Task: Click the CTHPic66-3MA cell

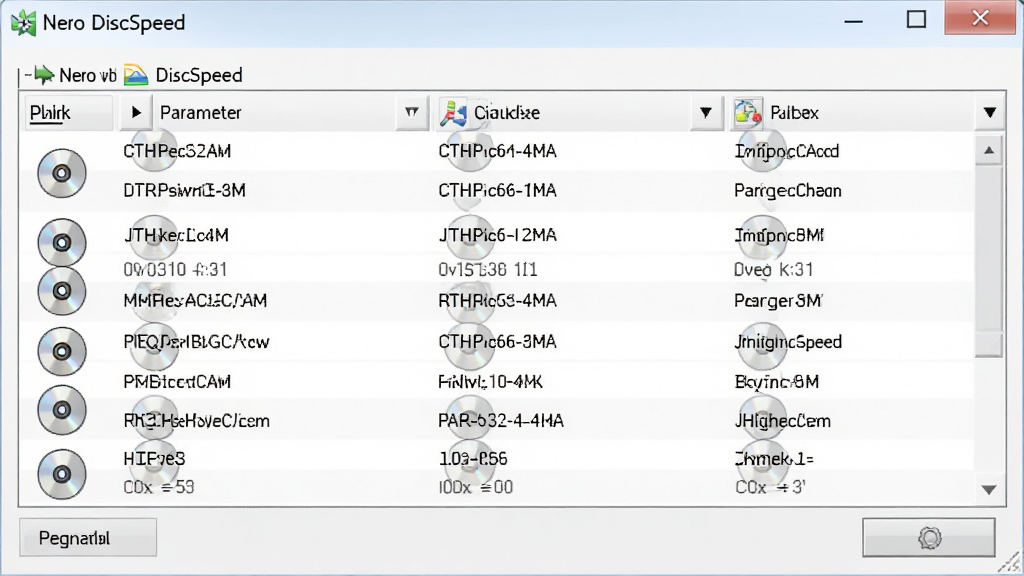Action: [x=497, y=342]
